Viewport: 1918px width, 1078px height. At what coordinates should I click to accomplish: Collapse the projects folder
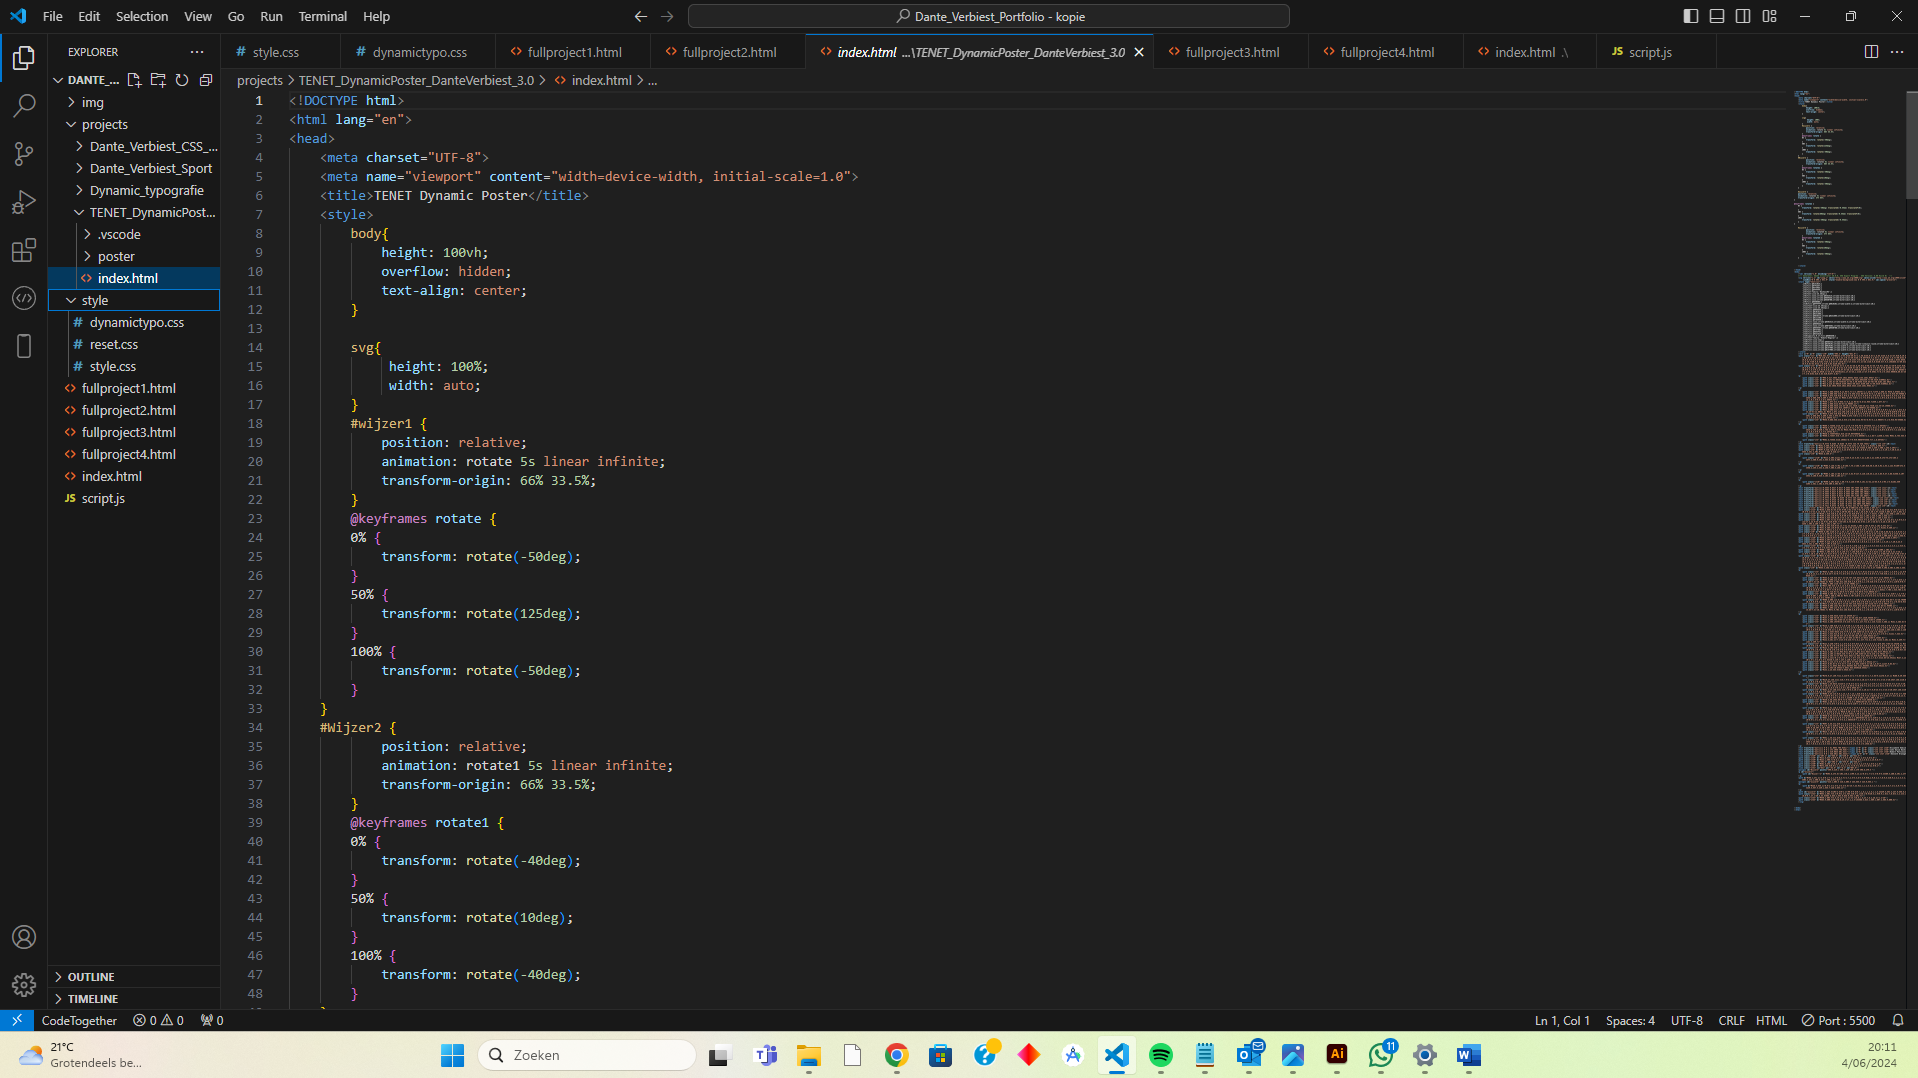click(134, 124)
